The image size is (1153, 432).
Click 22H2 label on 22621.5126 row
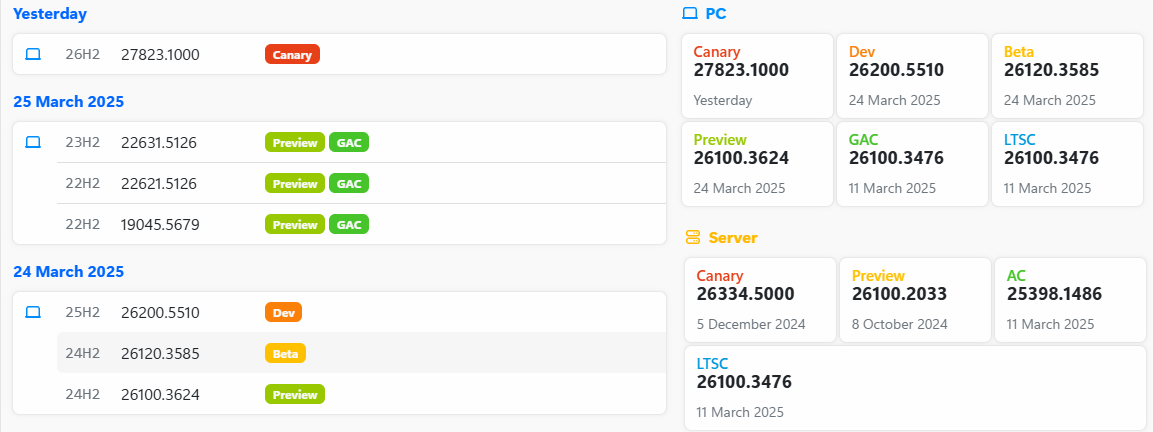pyautogui.click(x=82, y=183)
